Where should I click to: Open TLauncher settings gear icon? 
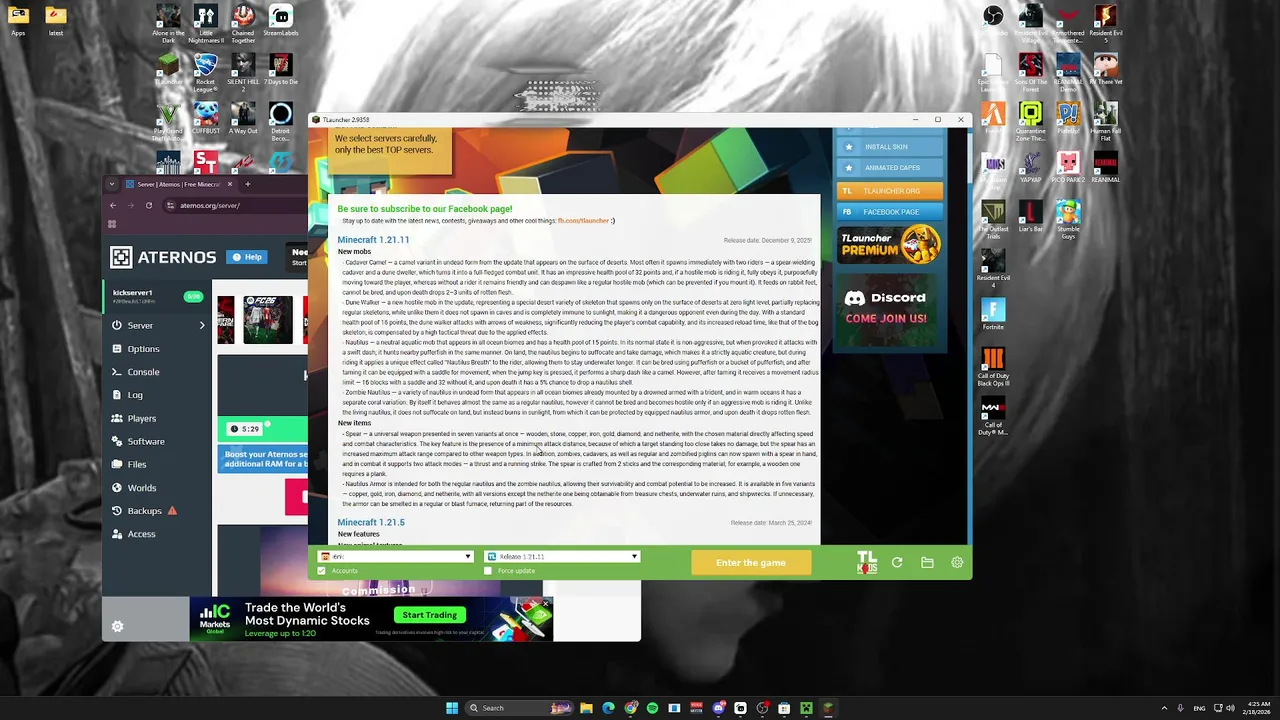[x=957, y=563]
